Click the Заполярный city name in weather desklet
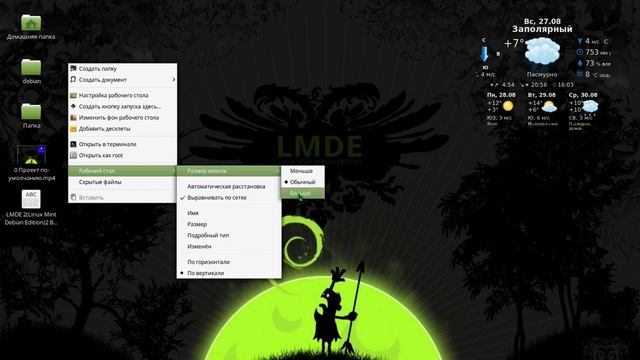Screen dimensions: 640x360 click(x=542, y=29)
